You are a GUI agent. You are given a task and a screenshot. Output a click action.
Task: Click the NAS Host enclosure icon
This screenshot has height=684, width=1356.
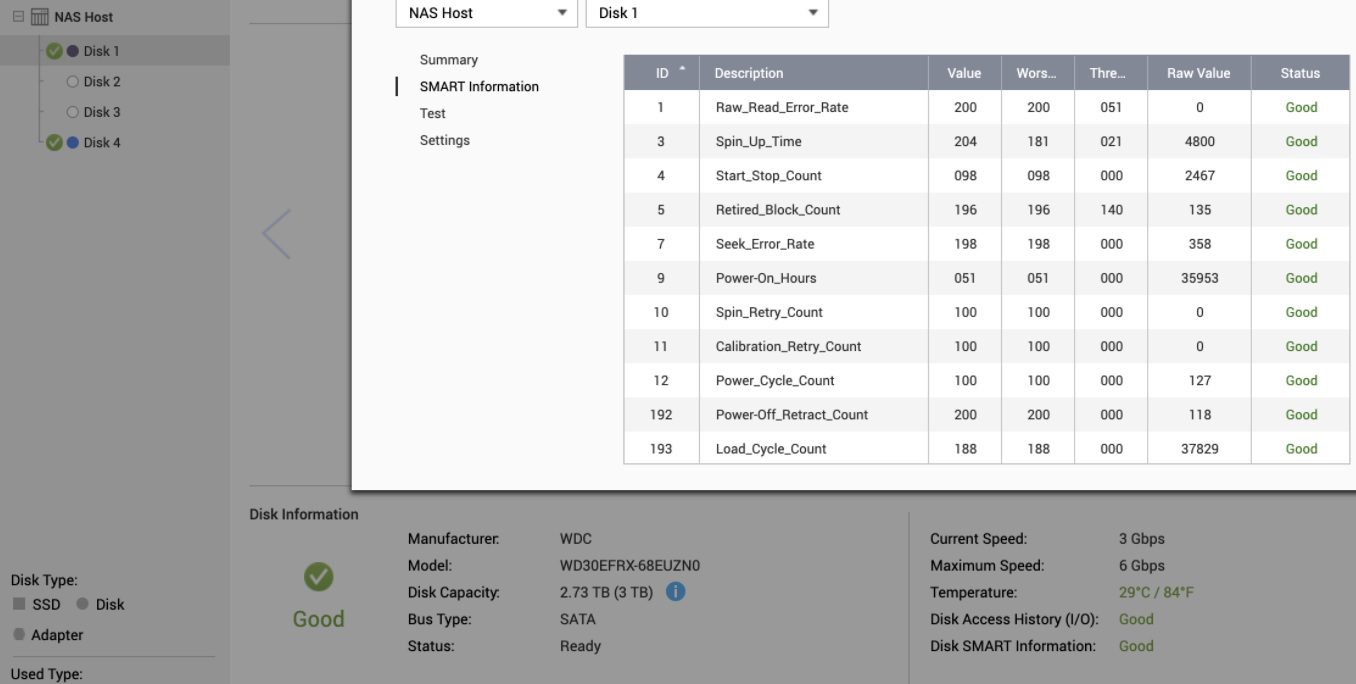pos(40,17)
